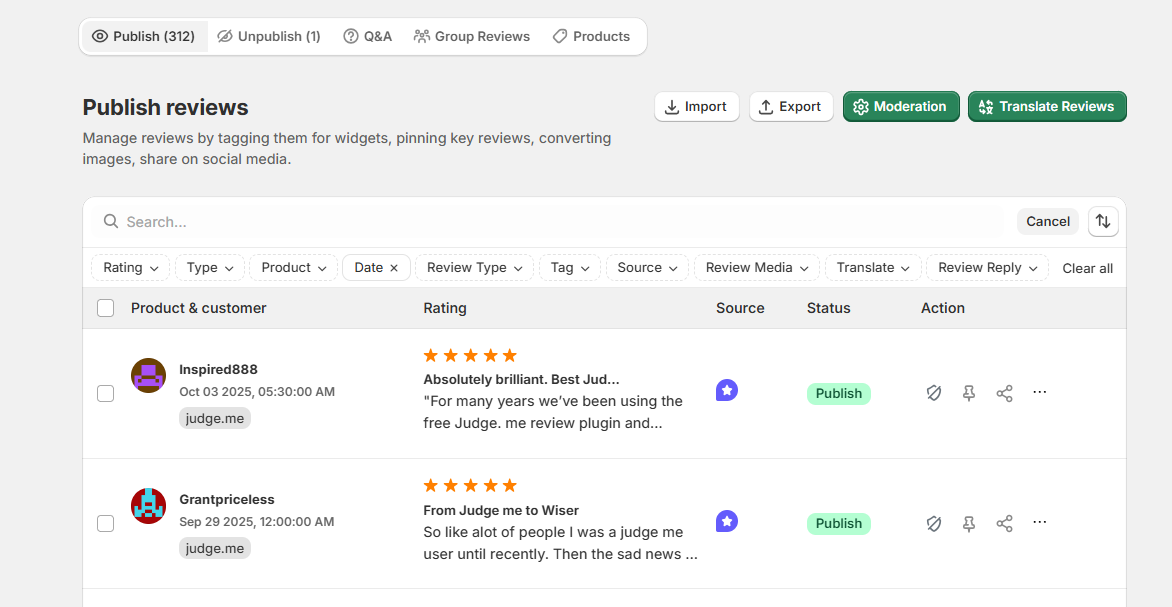Click the sort reviews arrows icon
The image size is (1172, 607).
(x=1103, y=221)
